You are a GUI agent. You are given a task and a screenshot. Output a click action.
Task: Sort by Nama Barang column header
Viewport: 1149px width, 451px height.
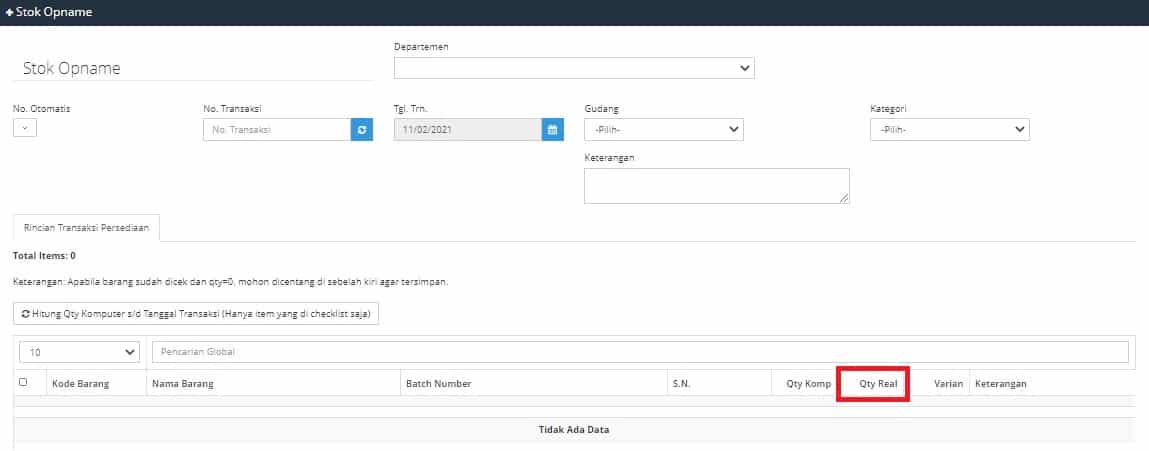(183, 384)
